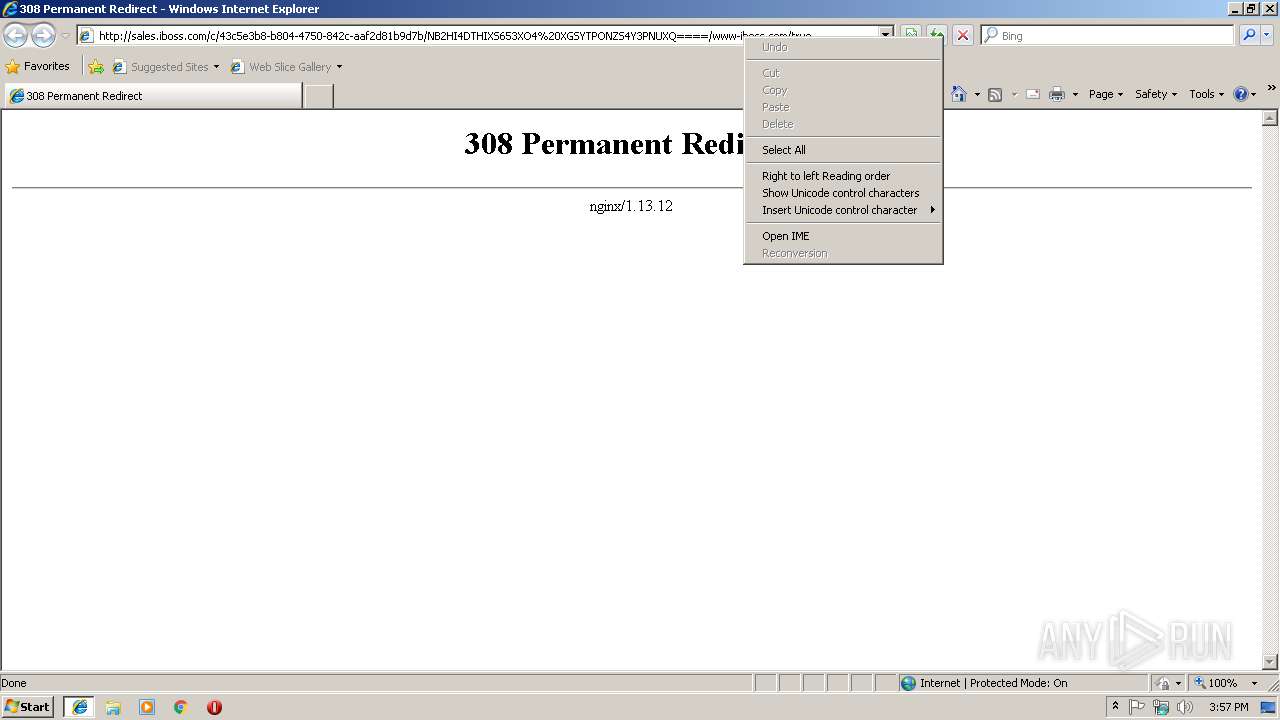The height and width of the screenshot is (720, 1280).
Task: Show hidden tray icons arrow
Action: [1115, 706]
